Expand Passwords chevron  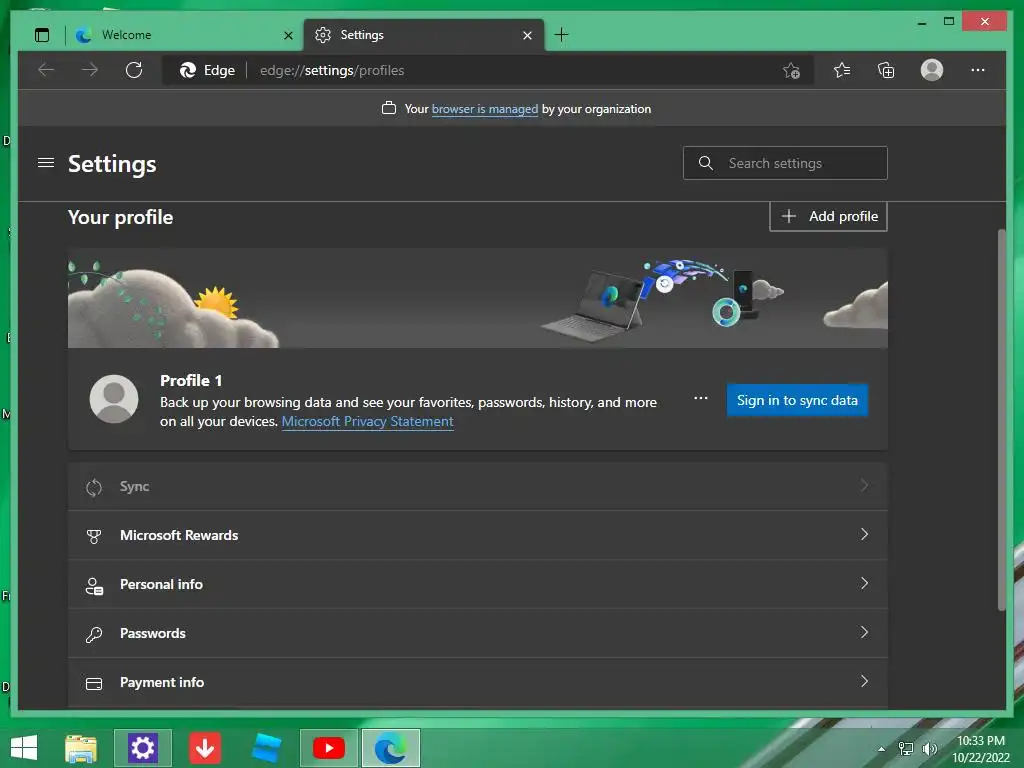coord(864,632)
